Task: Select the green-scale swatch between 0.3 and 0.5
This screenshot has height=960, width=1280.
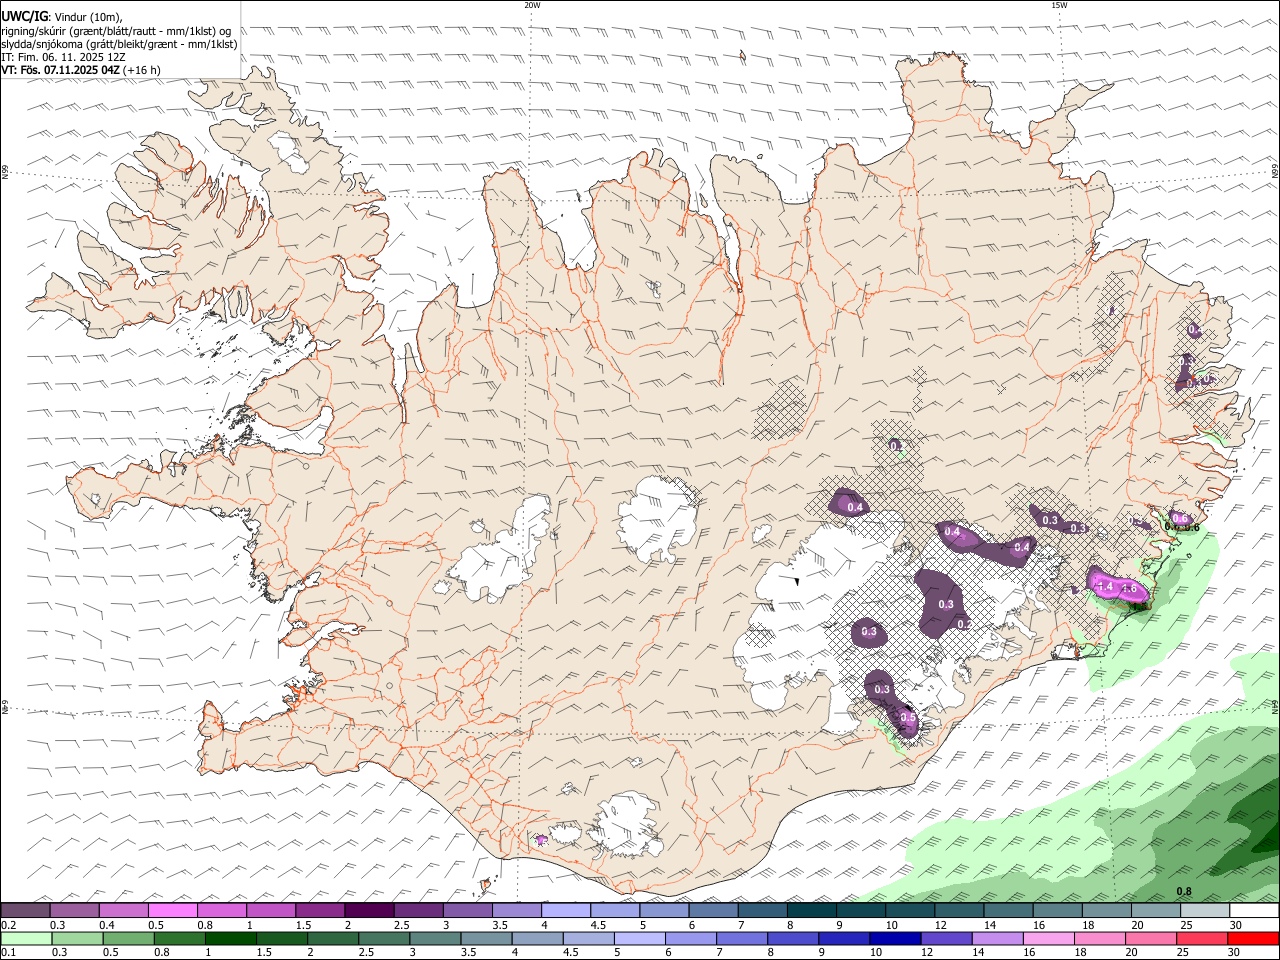Action: (77, 938)
